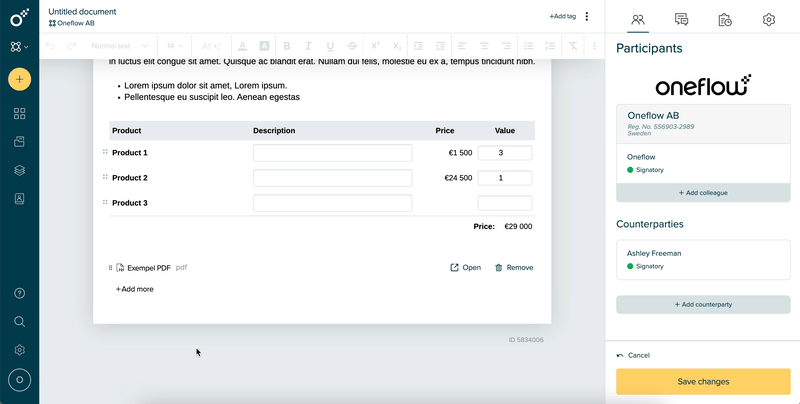800x404 pixels.
Task: Click the Oneflow AB workspace label under title
Action: point(71,23)
